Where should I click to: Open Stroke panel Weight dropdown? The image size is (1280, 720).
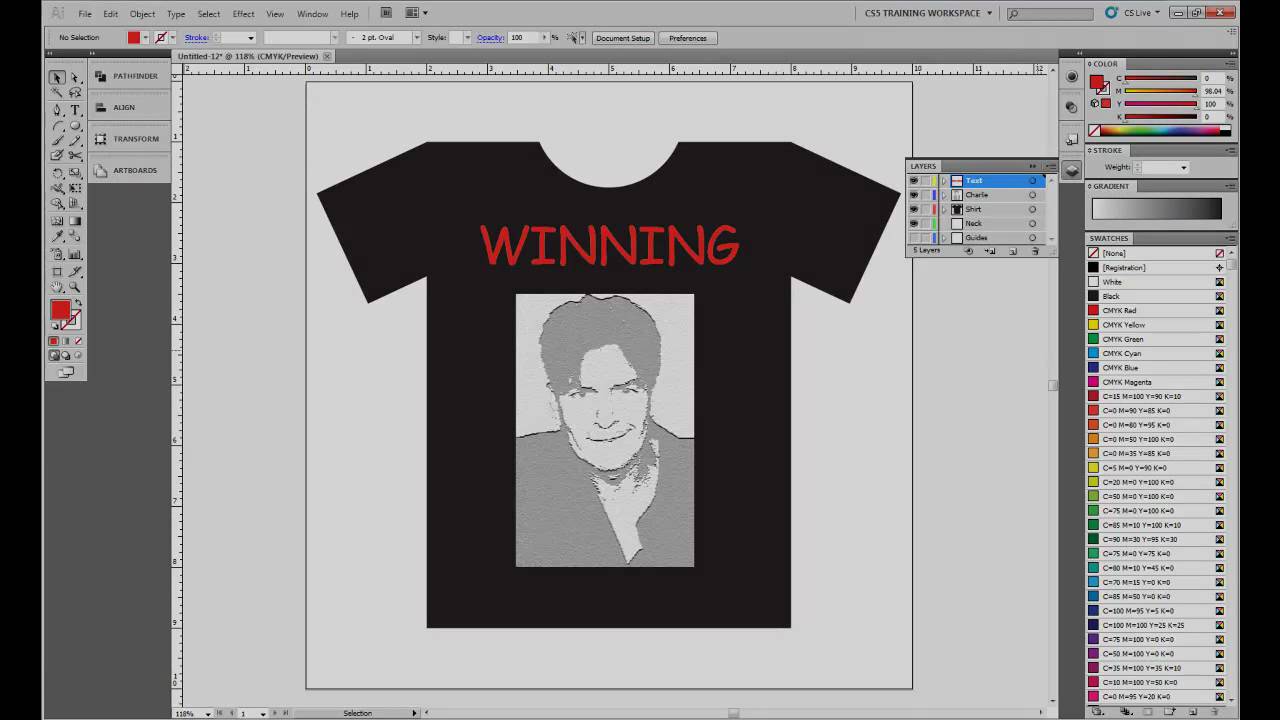click(x=1183, y=167)
